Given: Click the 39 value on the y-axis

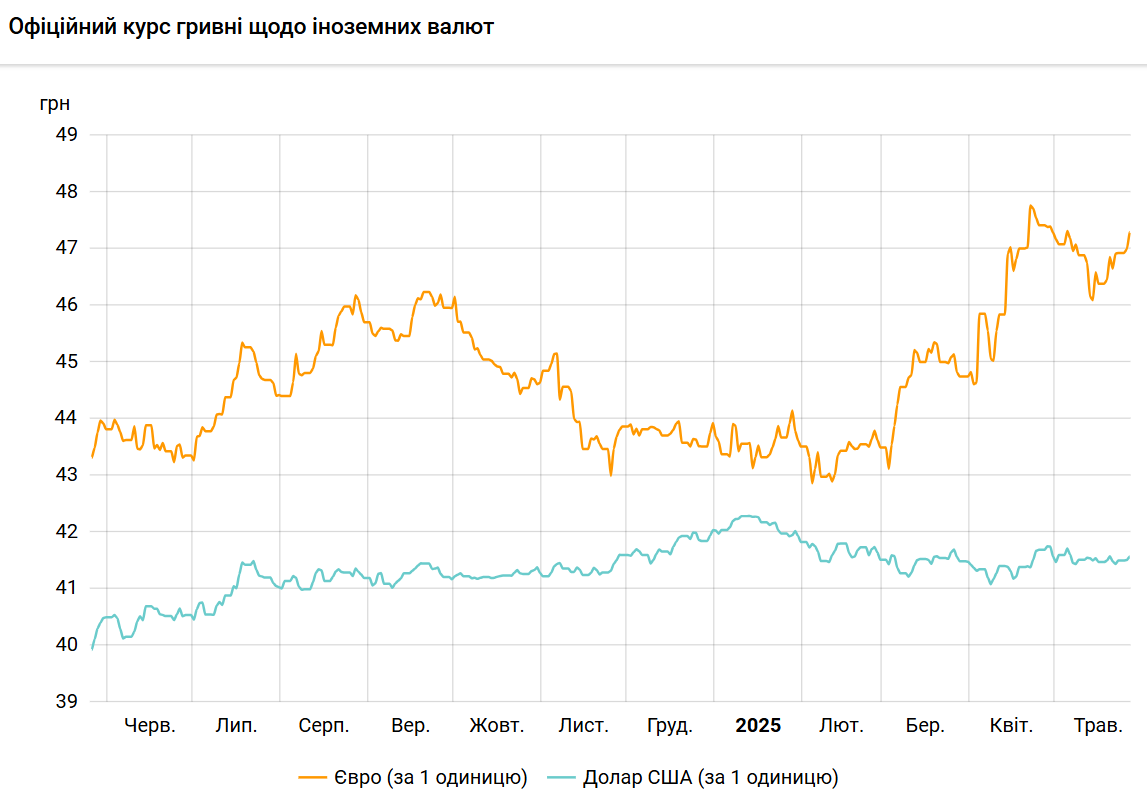Looking at the screenshot, I should [x=65, y=702].
